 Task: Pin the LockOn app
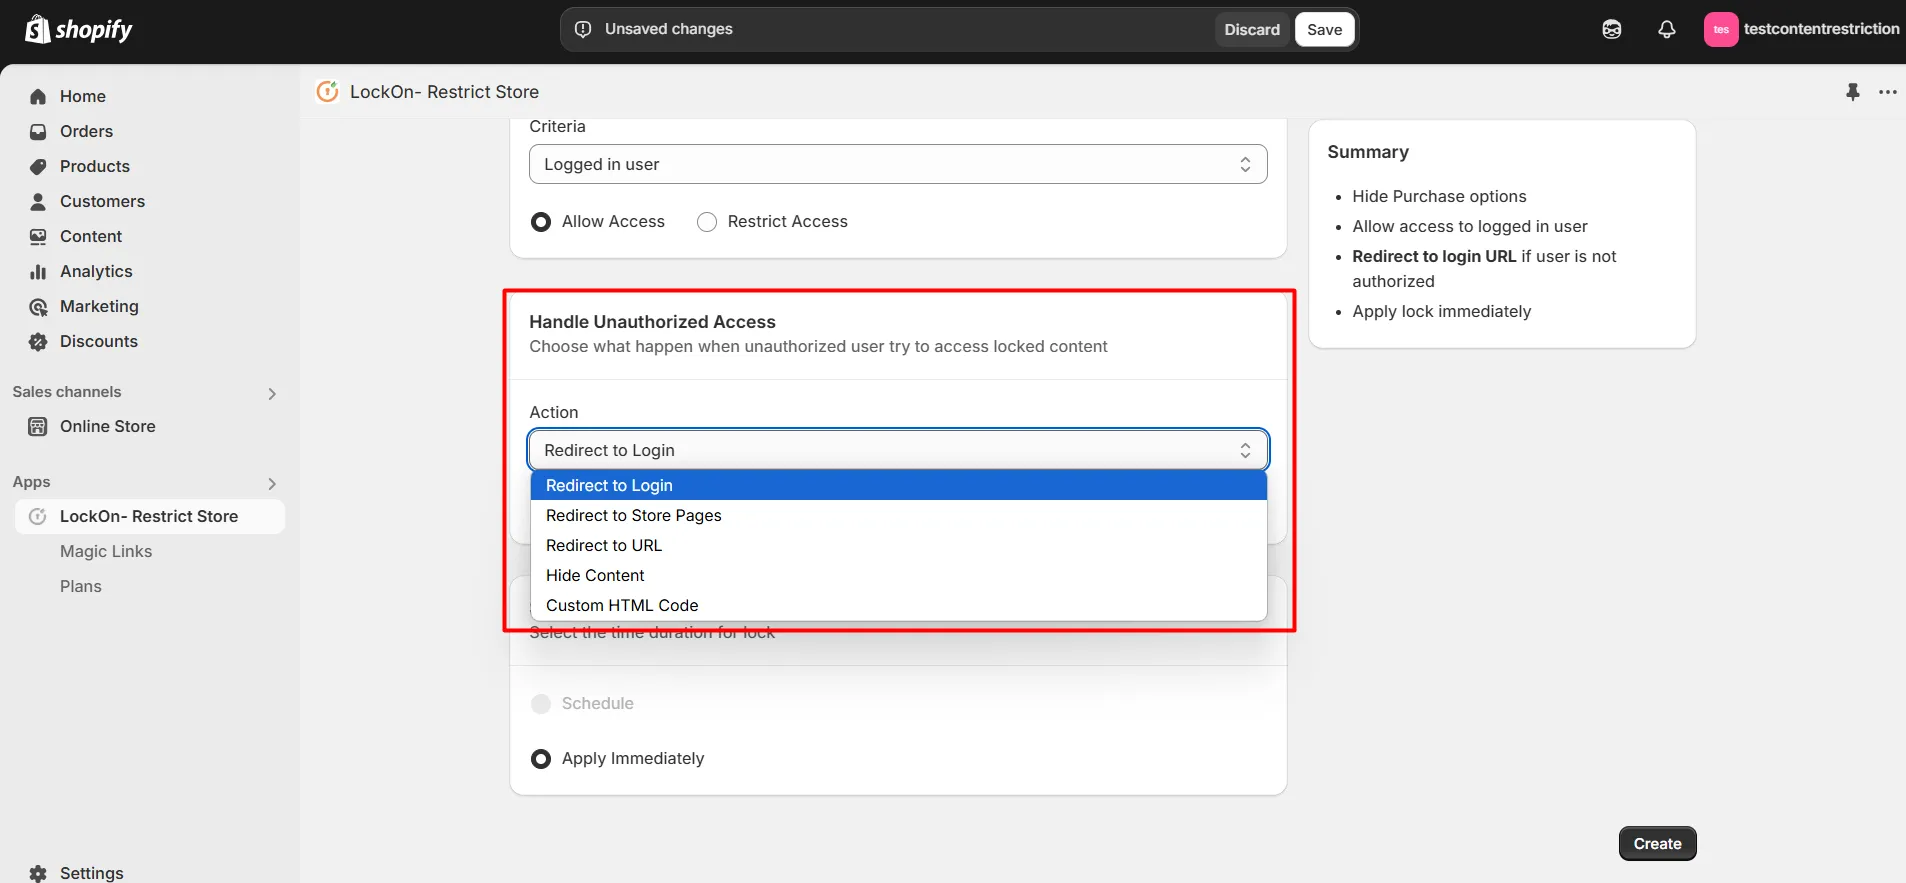click(1852, 92)
